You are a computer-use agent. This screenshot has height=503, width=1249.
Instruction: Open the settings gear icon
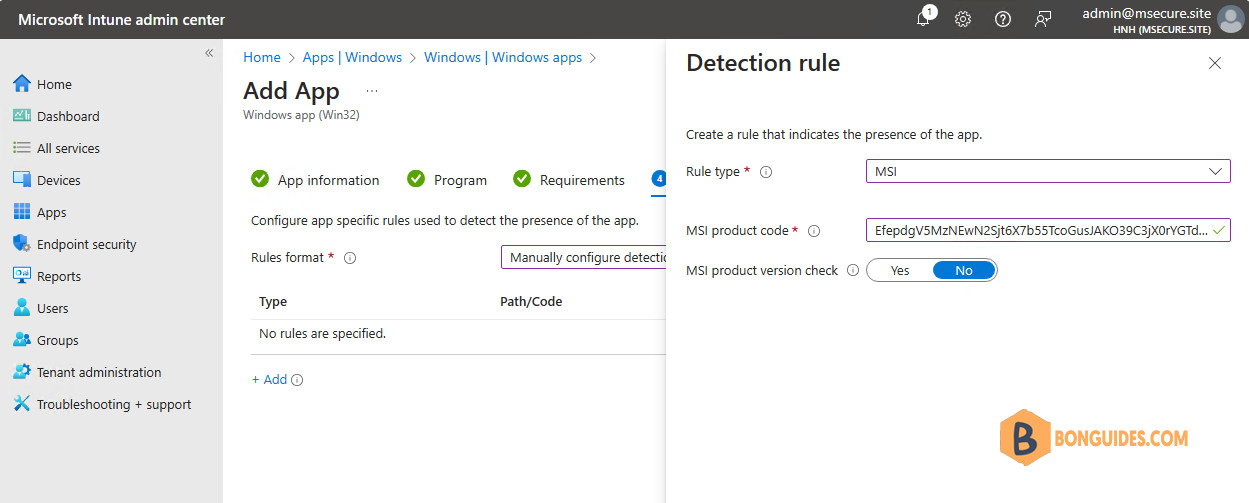tap(963, 19)
